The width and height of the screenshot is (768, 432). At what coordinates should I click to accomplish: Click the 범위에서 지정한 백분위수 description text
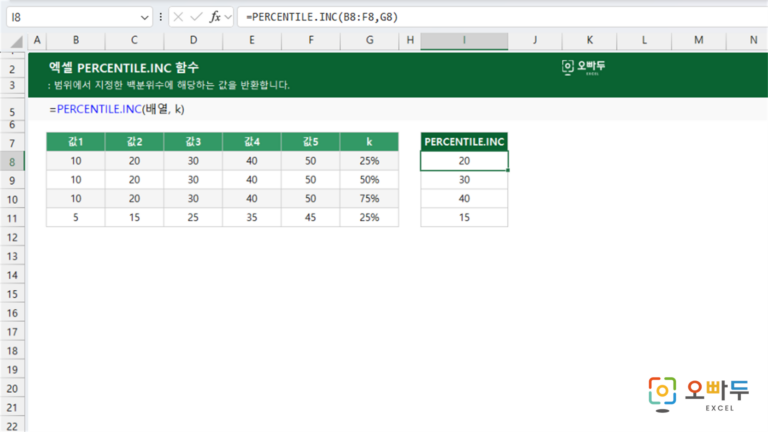point(169,85)
